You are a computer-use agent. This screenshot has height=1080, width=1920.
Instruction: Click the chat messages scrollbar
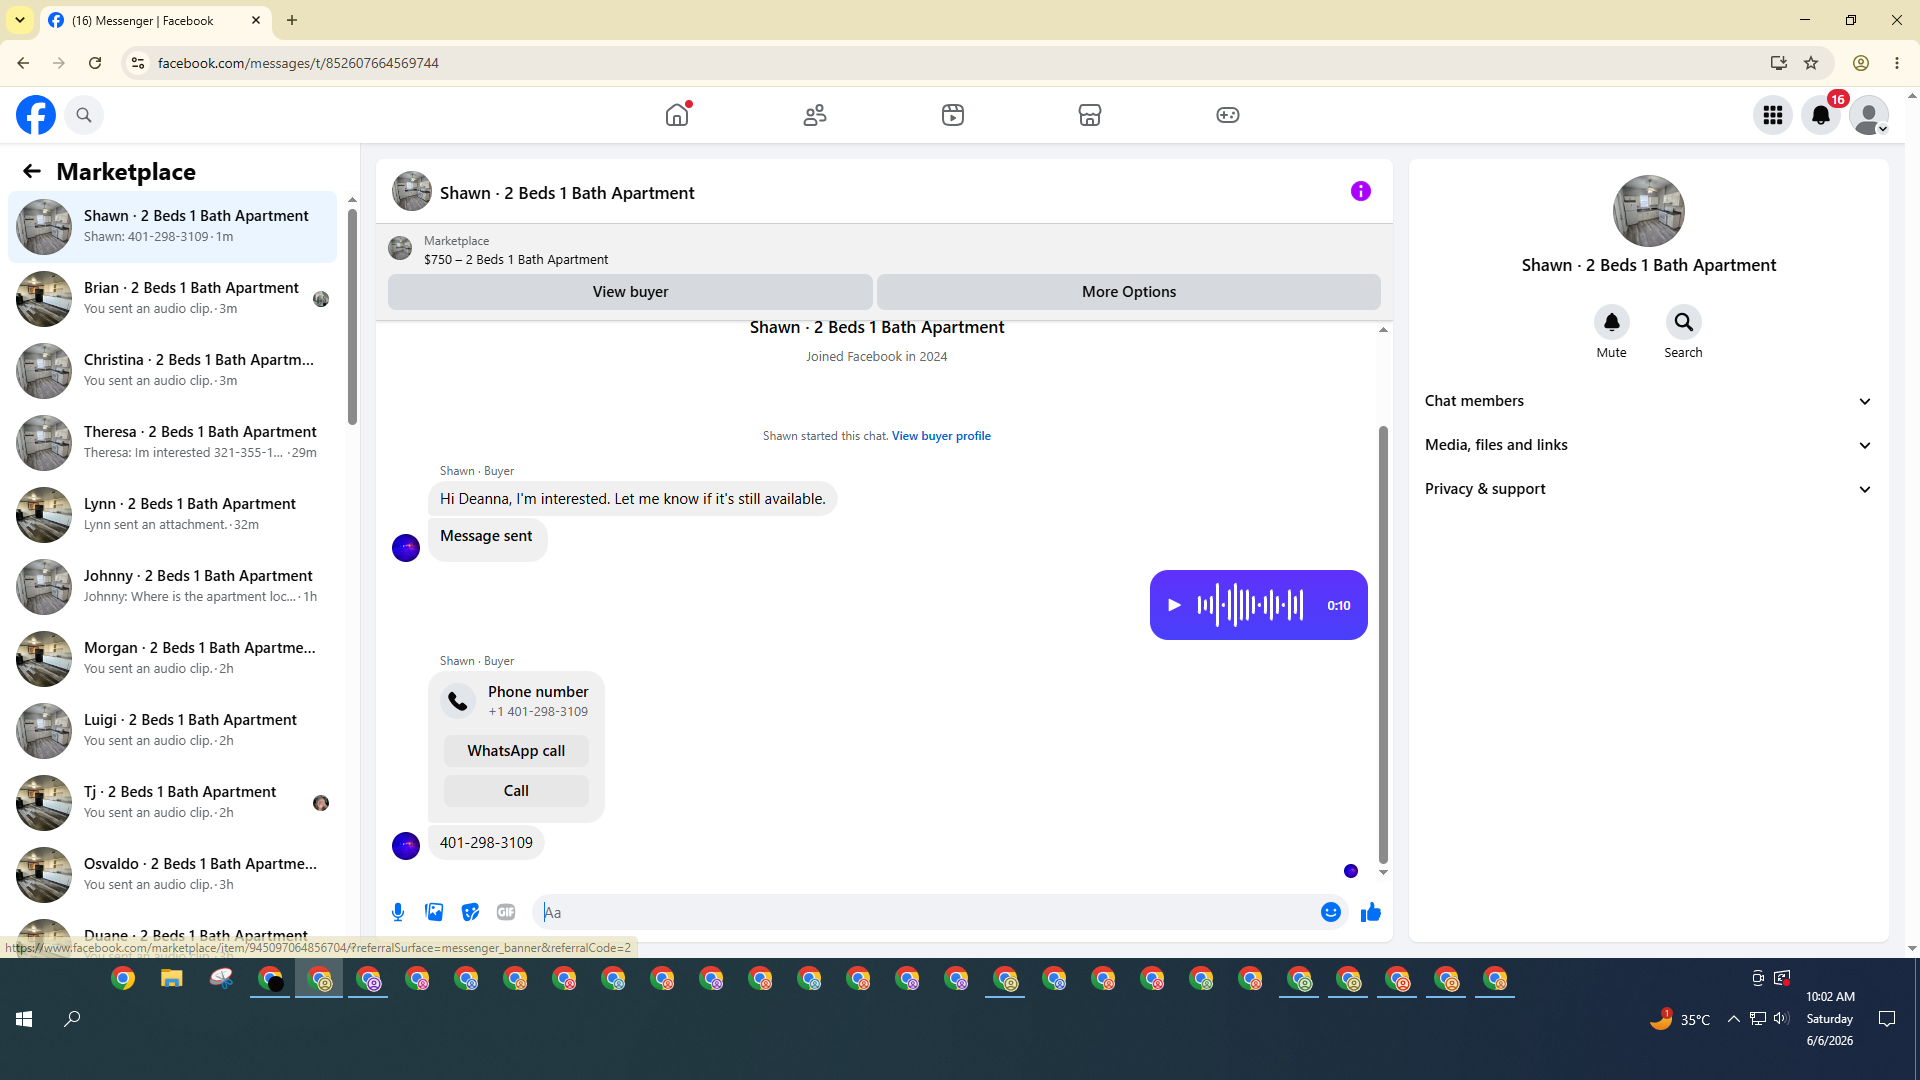(x=1383, y=645)
